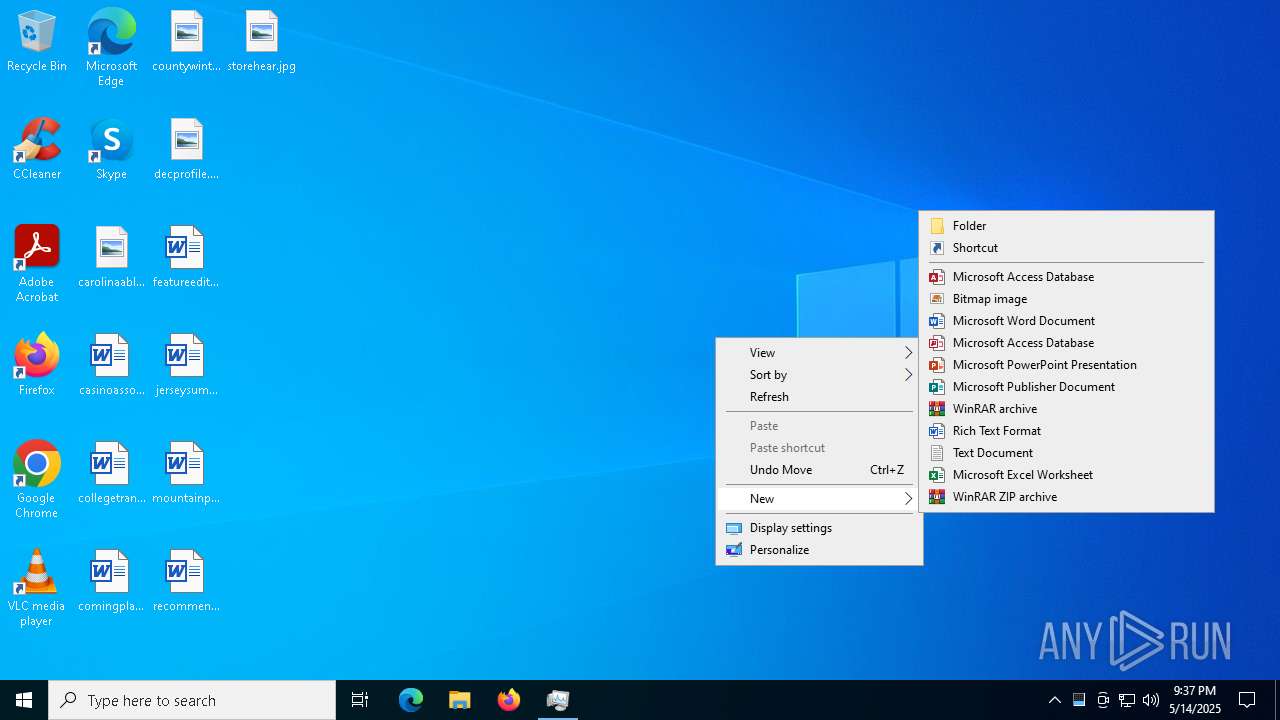Create a new Rich Text Format file
Image resolution: width=1280 pixels, height=720 pixels.
(1066, 430)
